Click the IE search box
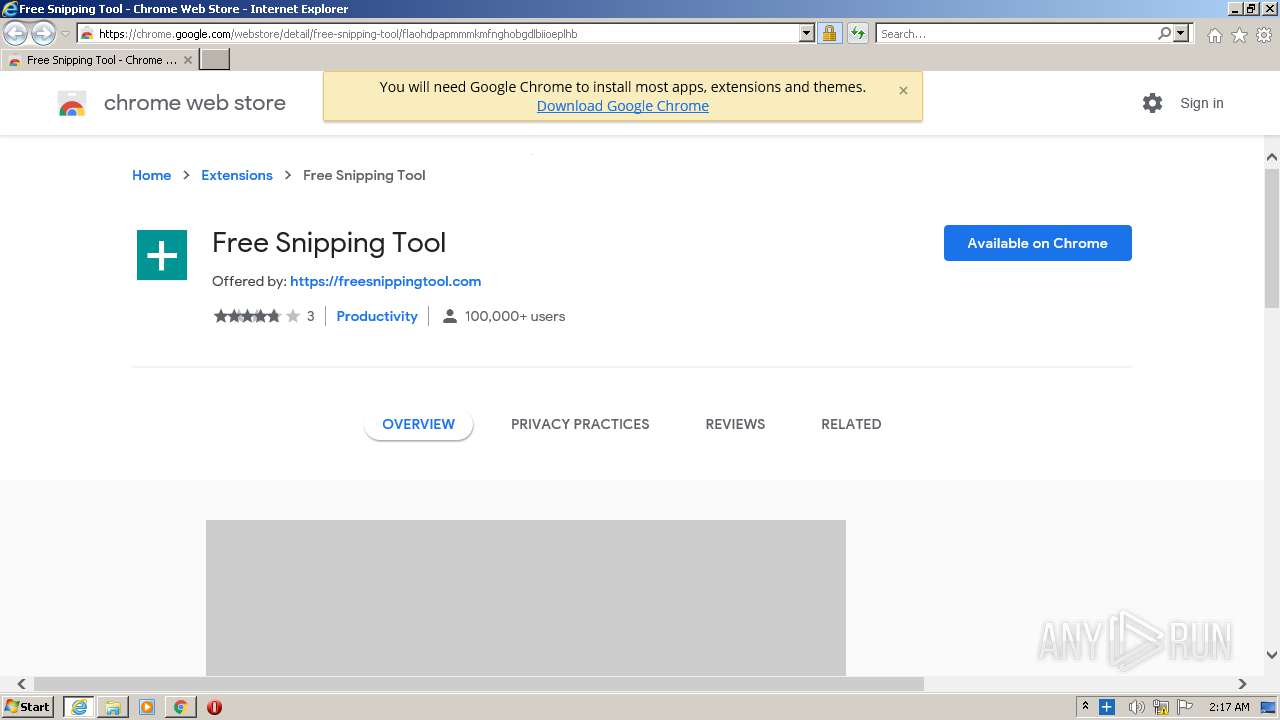 point(1016,34)
